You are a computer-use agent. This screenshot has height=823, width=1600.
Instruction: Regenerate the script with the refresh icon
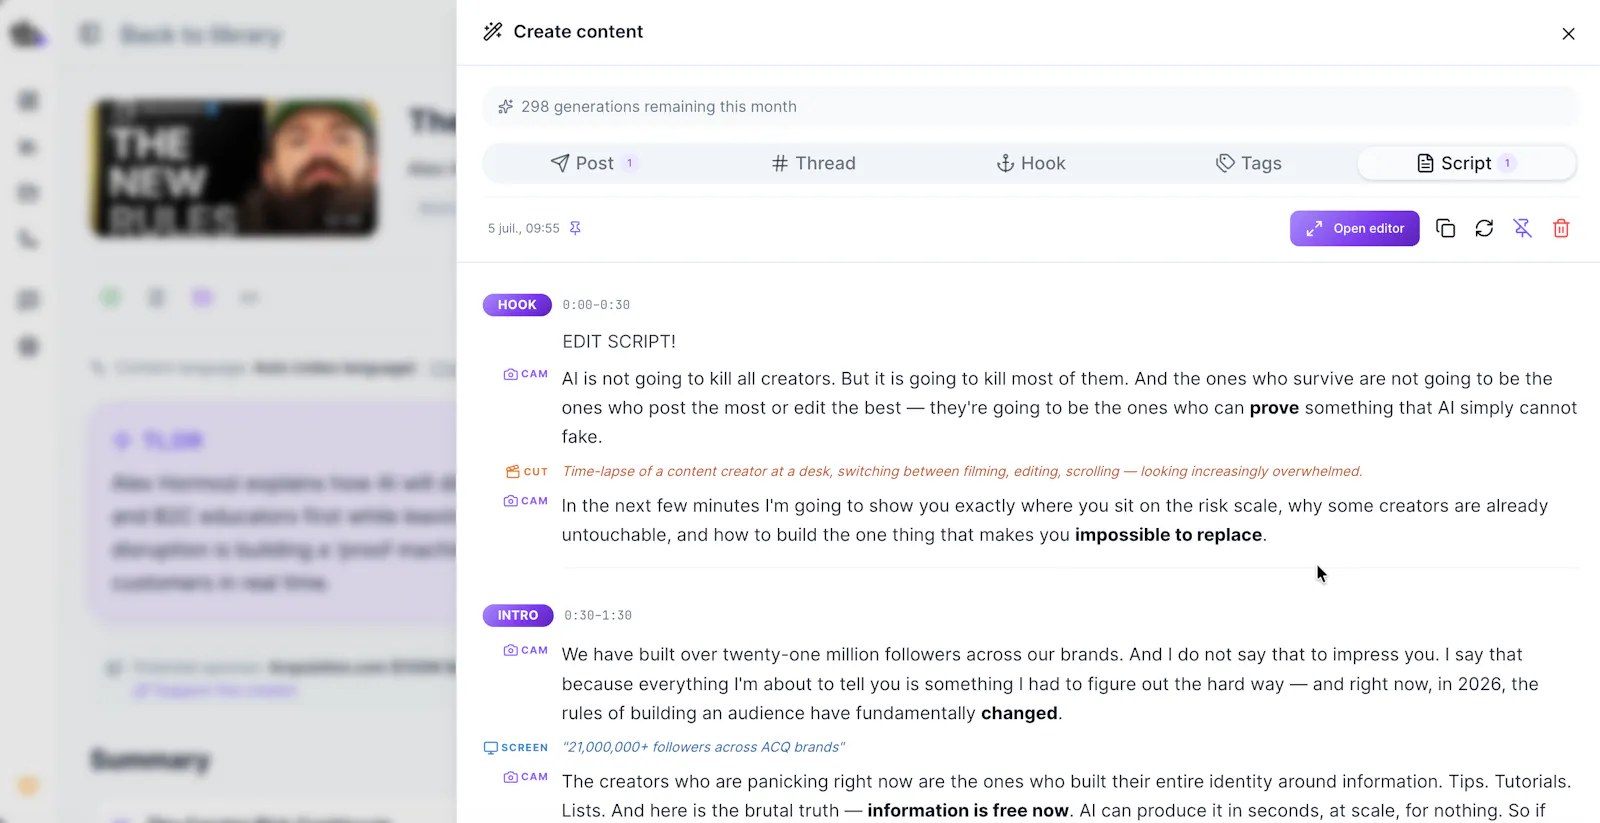1484,228
